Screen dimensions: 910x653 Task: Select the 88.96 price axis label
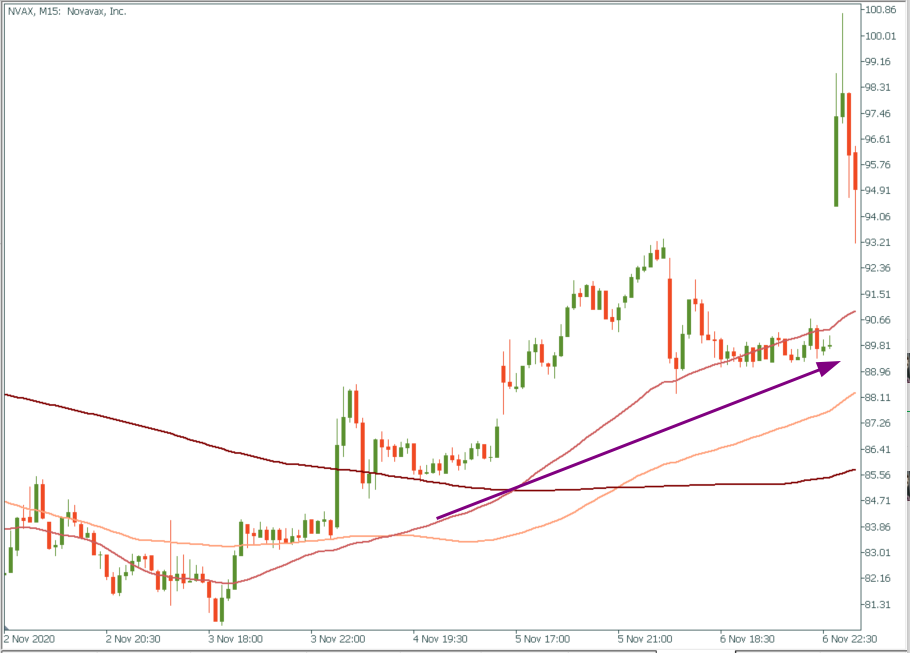click(881, 371)
